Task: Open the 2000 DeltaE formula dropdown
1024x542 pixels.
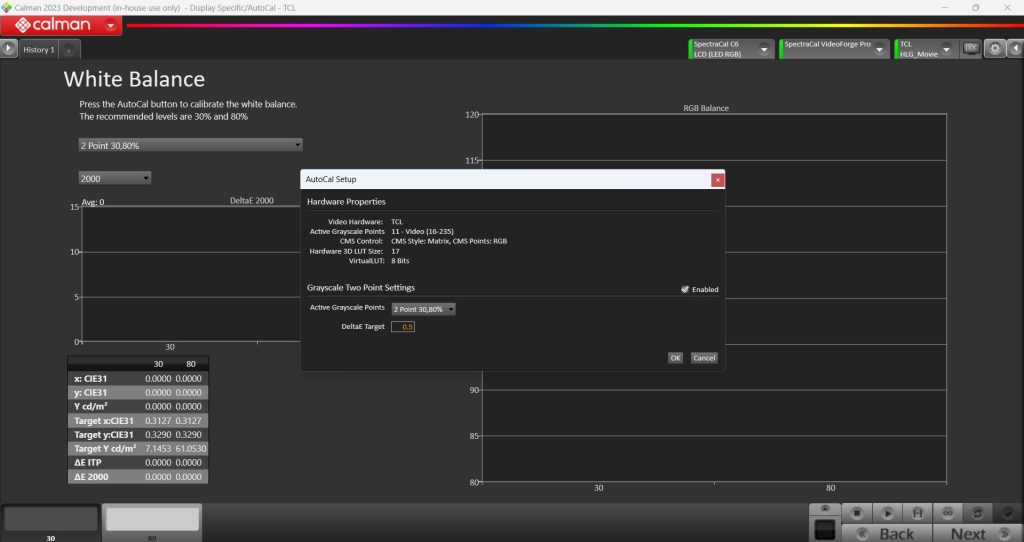Action: pyautogui.click(x=115, y=178)
